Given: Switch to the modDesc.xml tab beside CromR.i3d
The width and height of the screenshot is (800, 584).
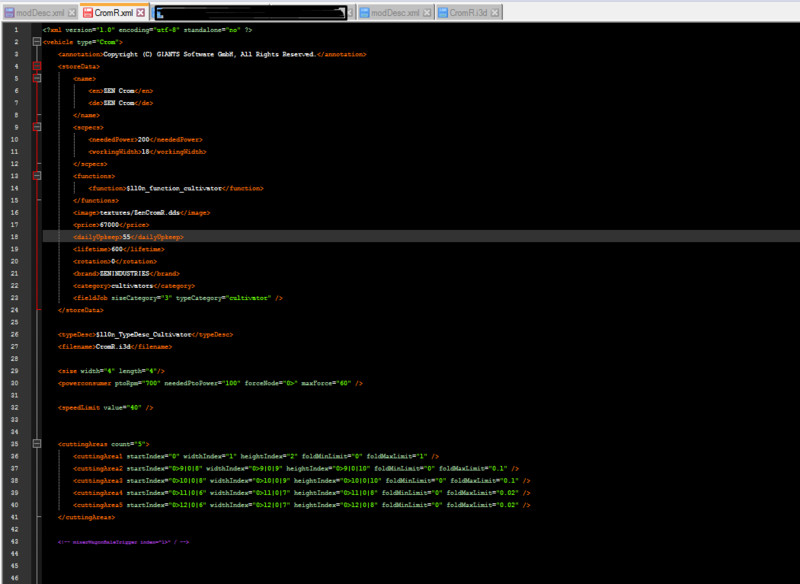Looking at the screenshot, I should point(395,13).
